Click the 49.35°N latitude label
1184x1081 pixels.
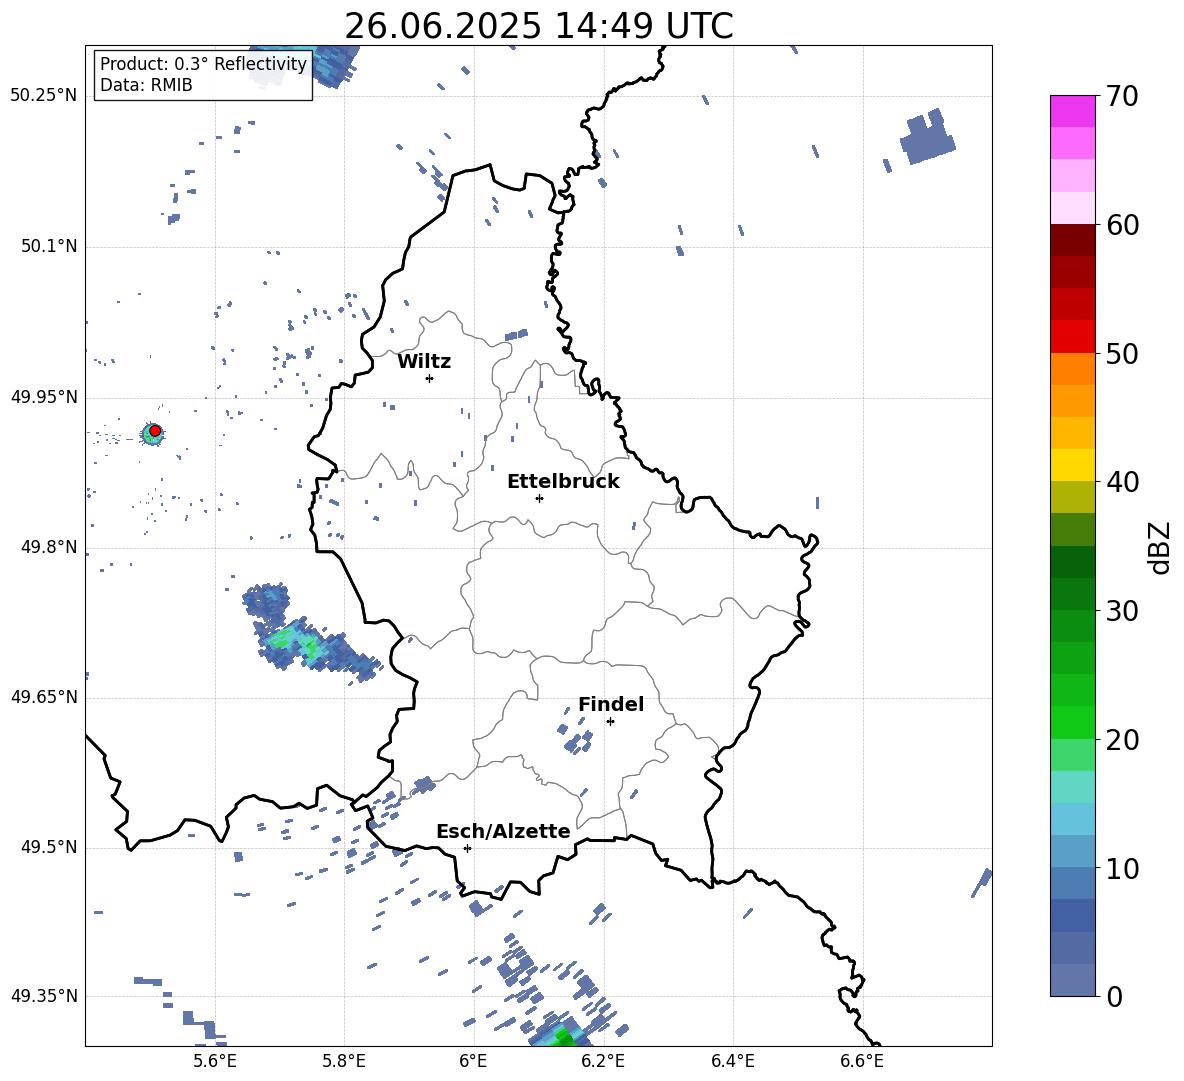(x=44, y=996)
